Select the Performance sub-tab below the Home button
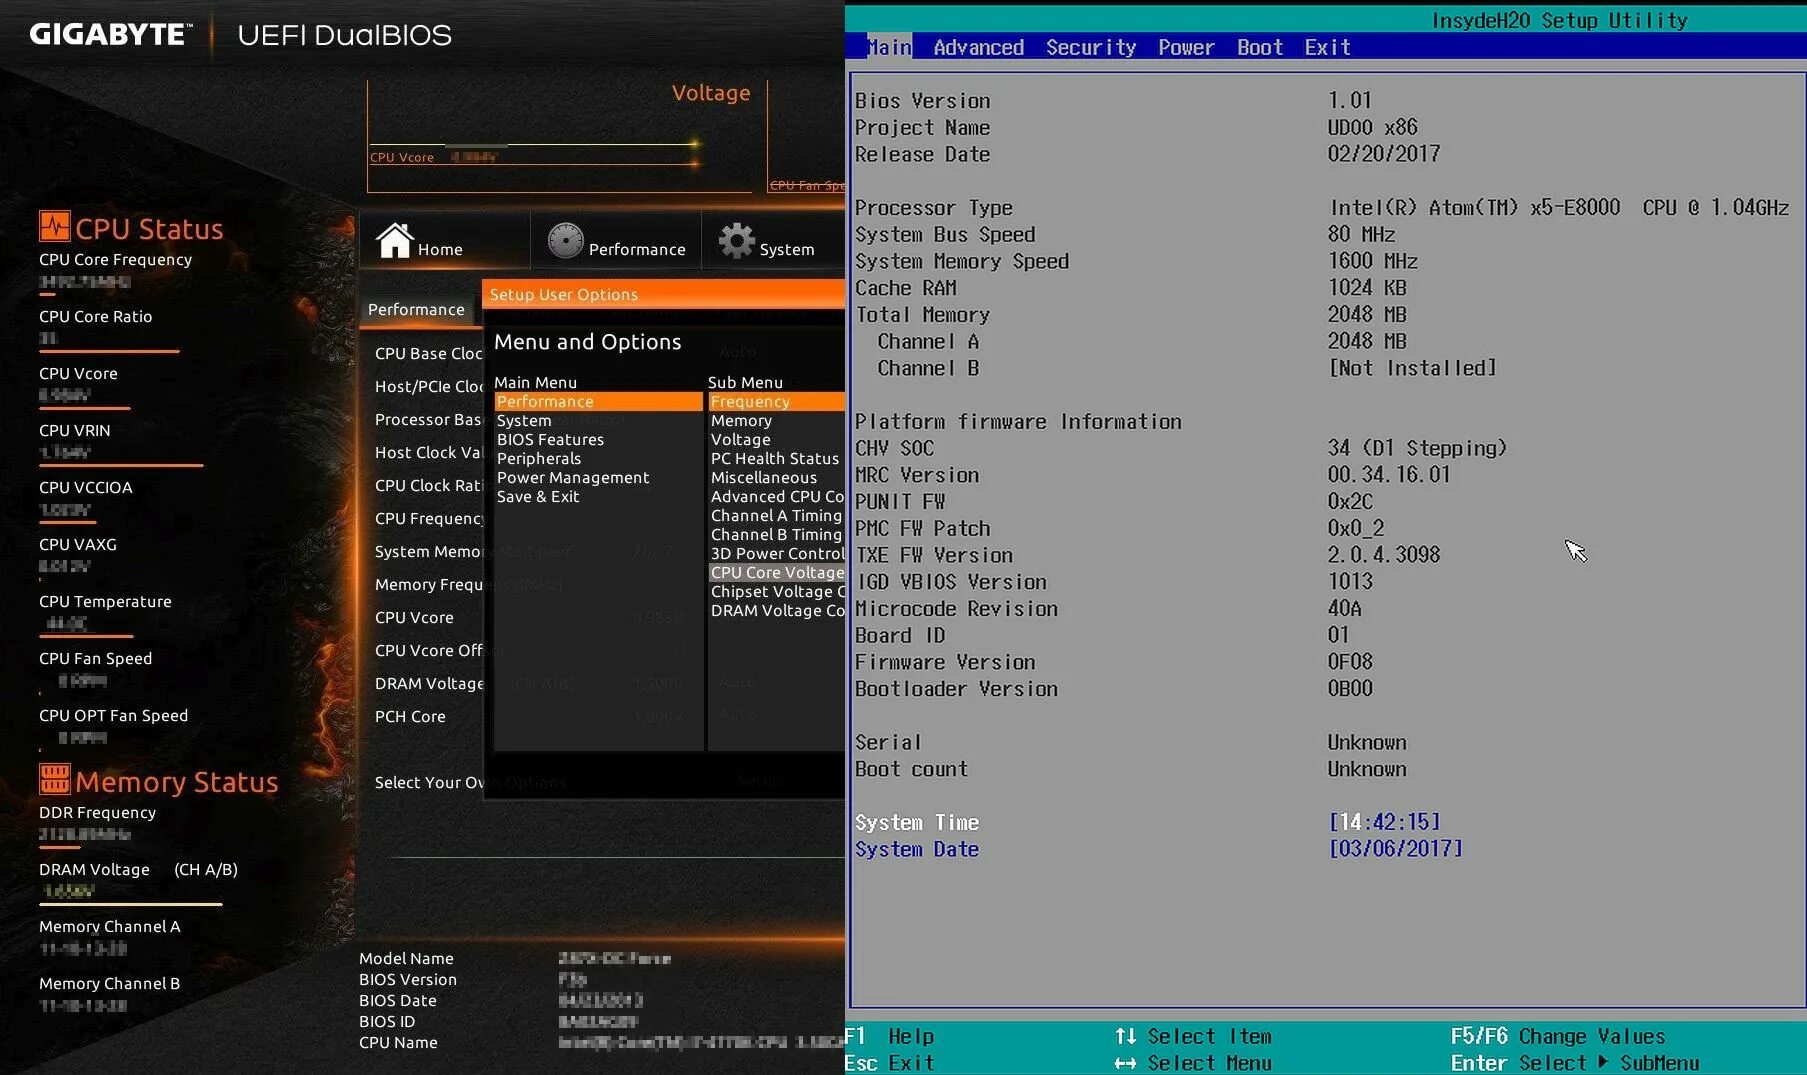The width and height of the screenshot is (1807, 1075). point(417,310)
